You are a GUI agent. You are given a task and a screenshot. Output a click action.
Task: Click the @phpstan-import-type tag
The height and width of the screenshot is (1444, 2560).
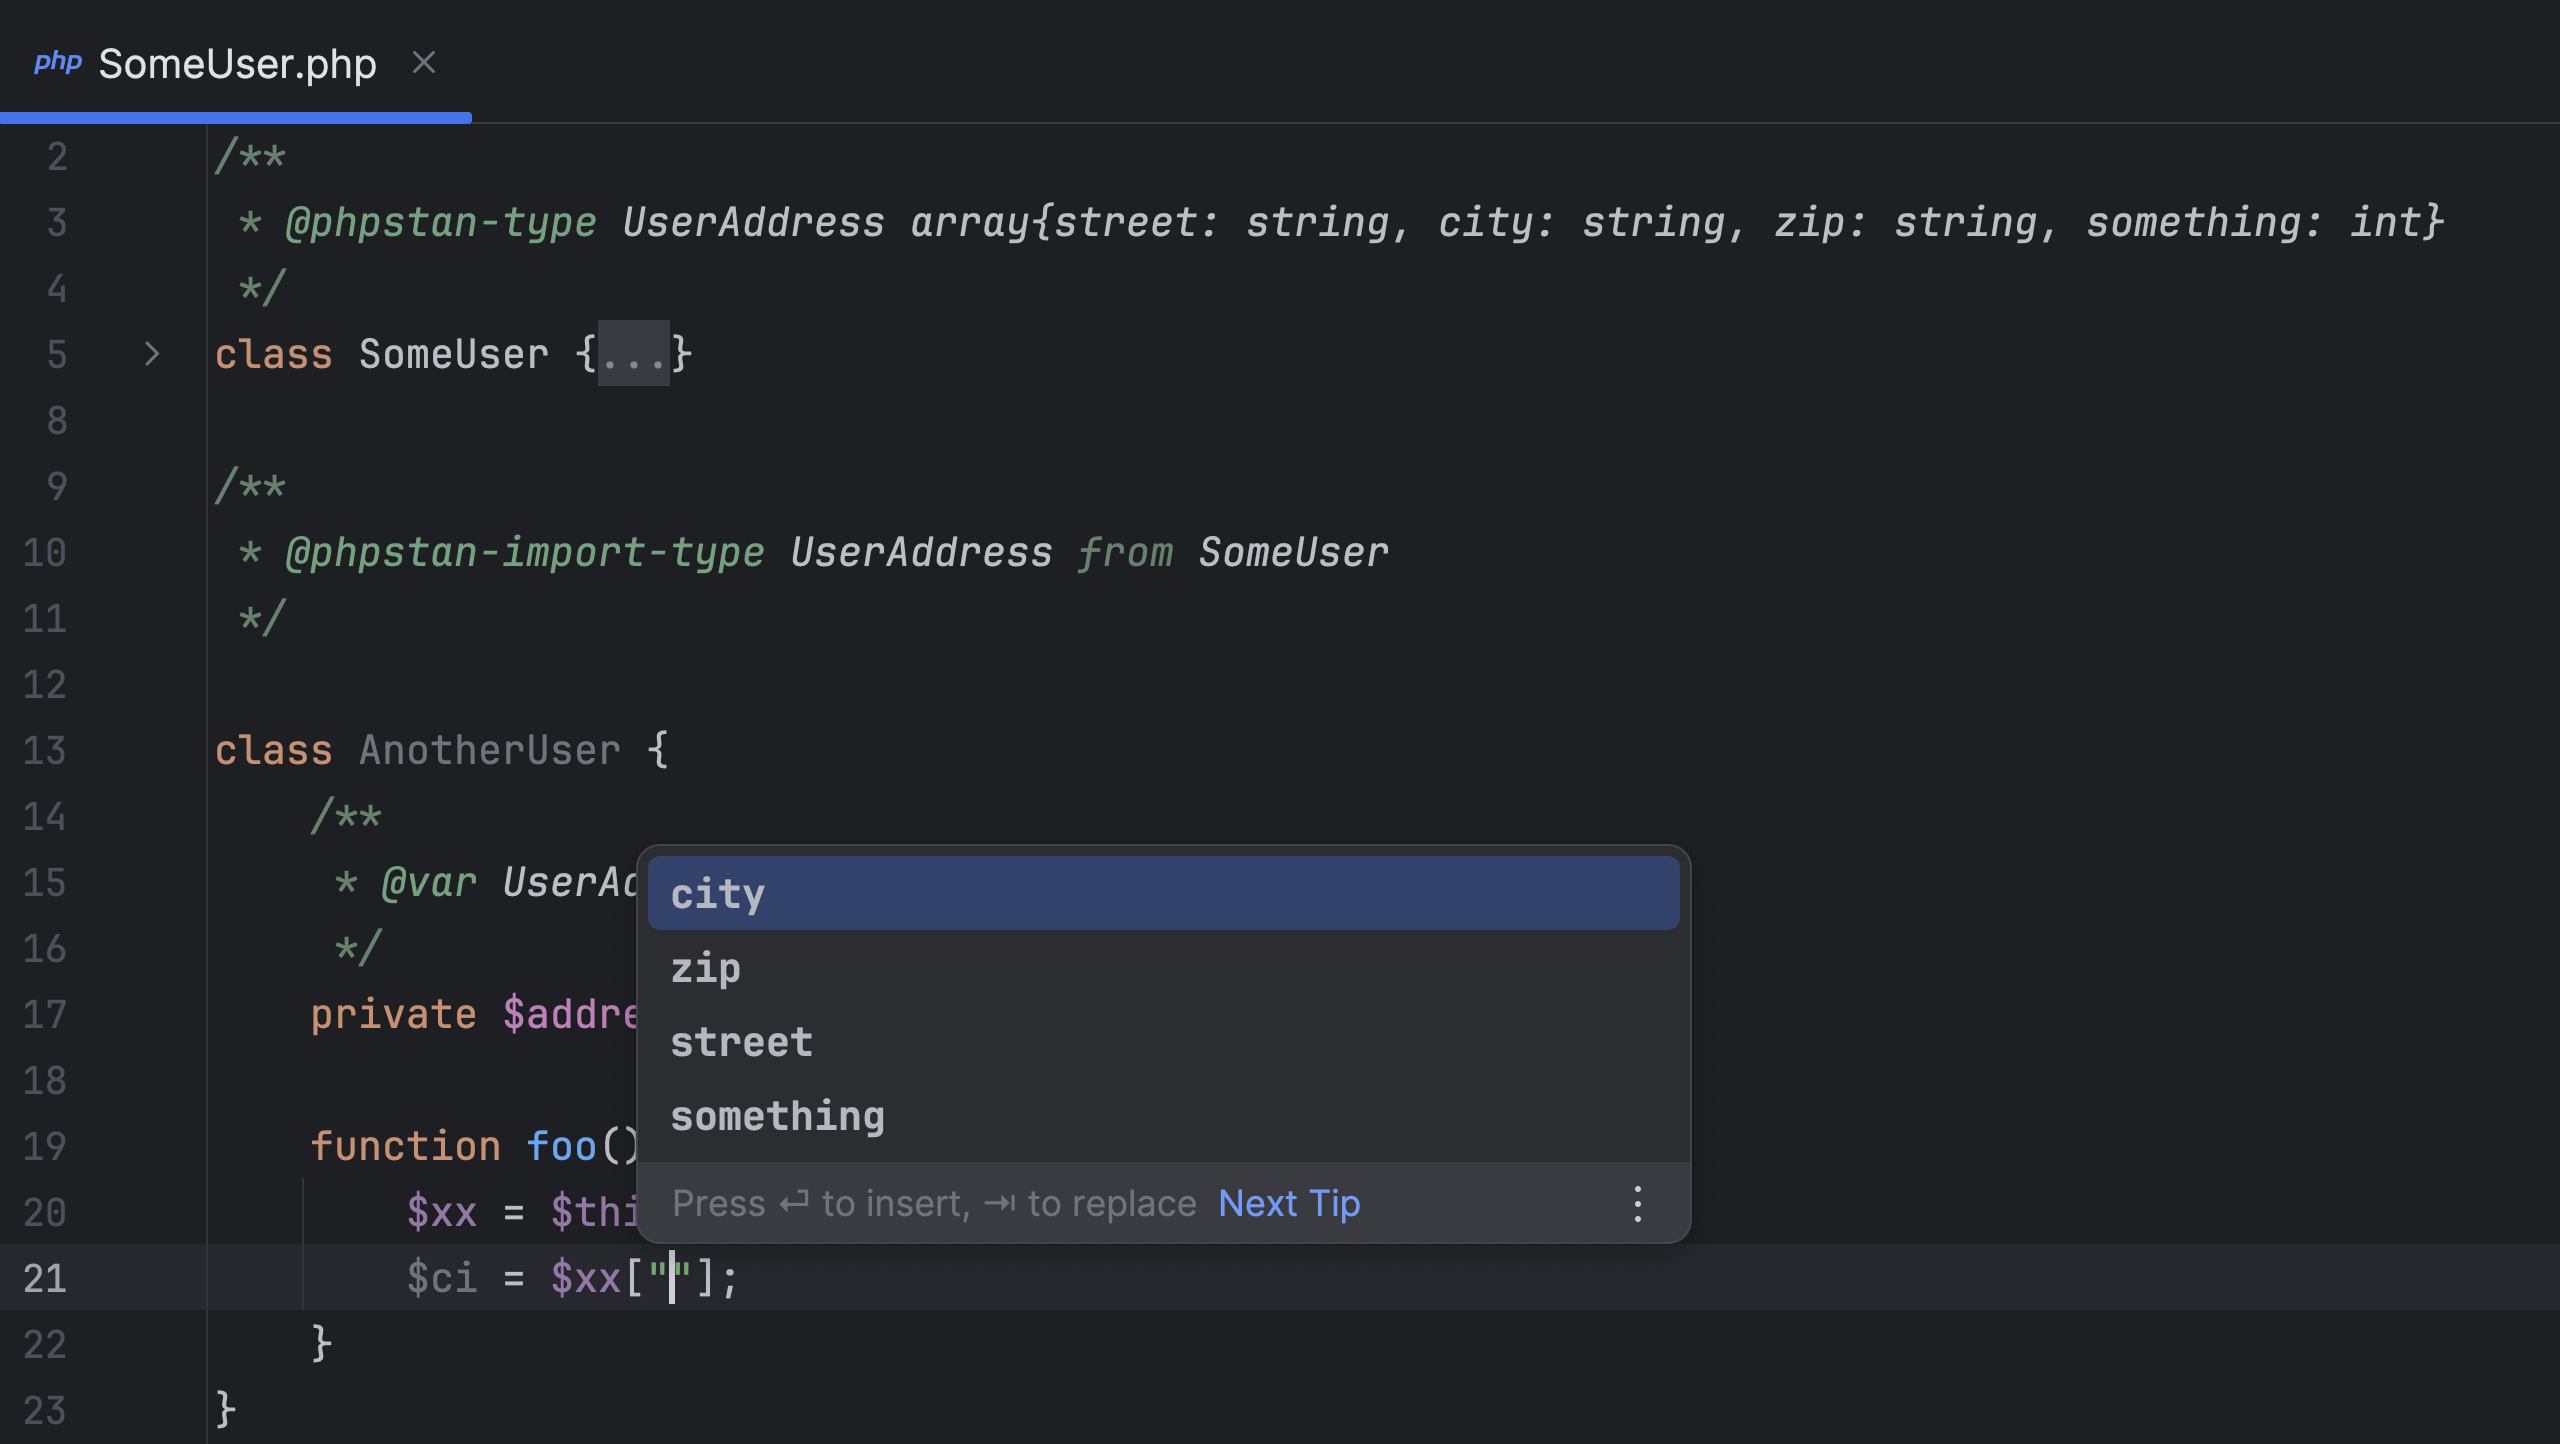click(x=524, y=552)
